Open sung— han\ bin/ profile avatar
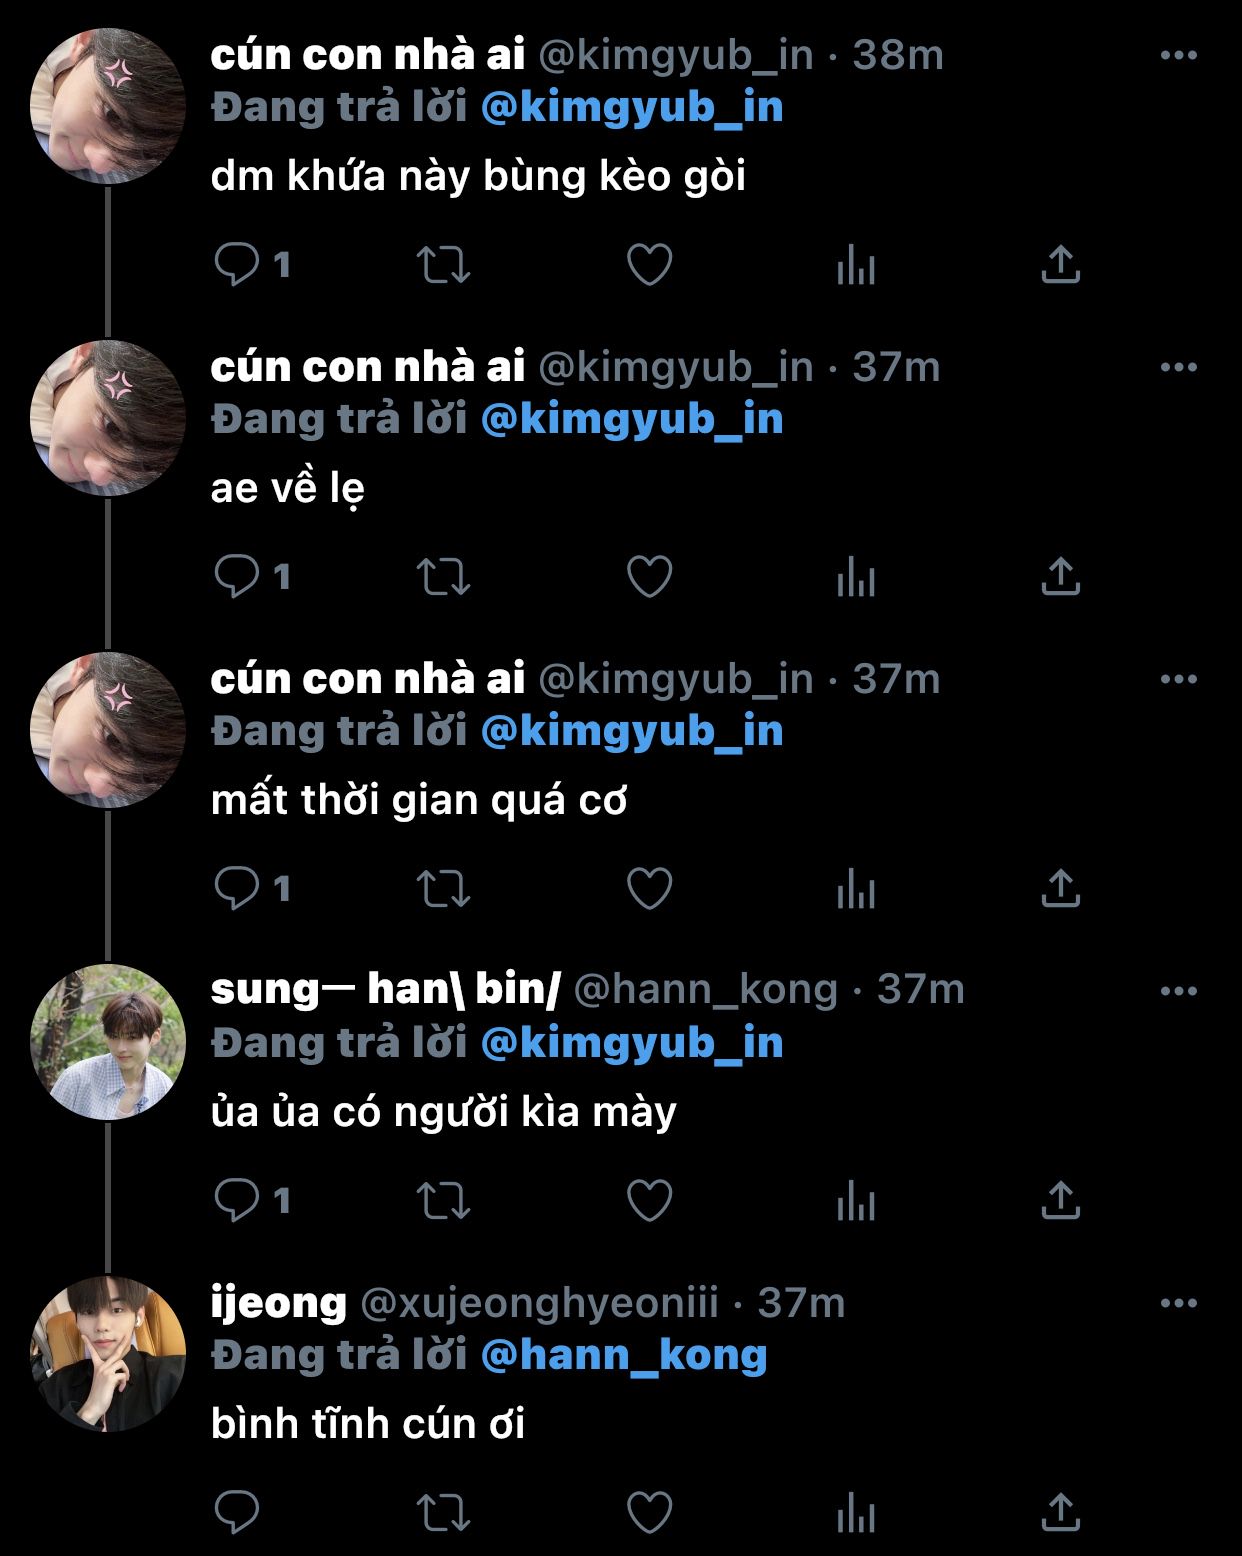 pyautogui.click(x=108, y=1042)
